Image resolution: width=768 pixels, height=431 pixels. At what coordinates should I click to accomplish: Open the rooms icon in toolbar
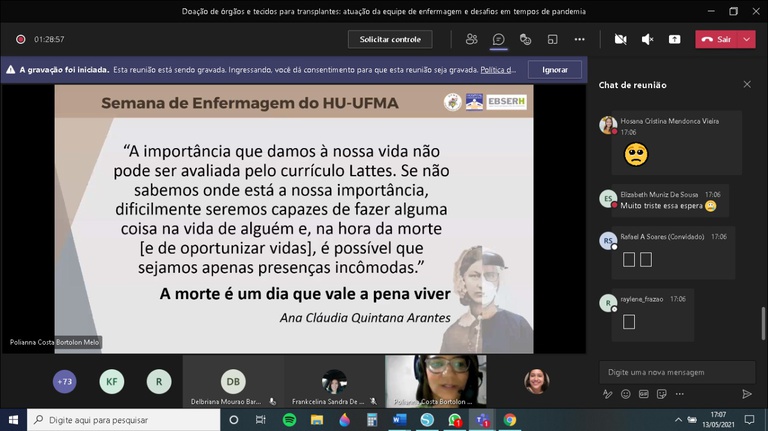tap(552, 39)
